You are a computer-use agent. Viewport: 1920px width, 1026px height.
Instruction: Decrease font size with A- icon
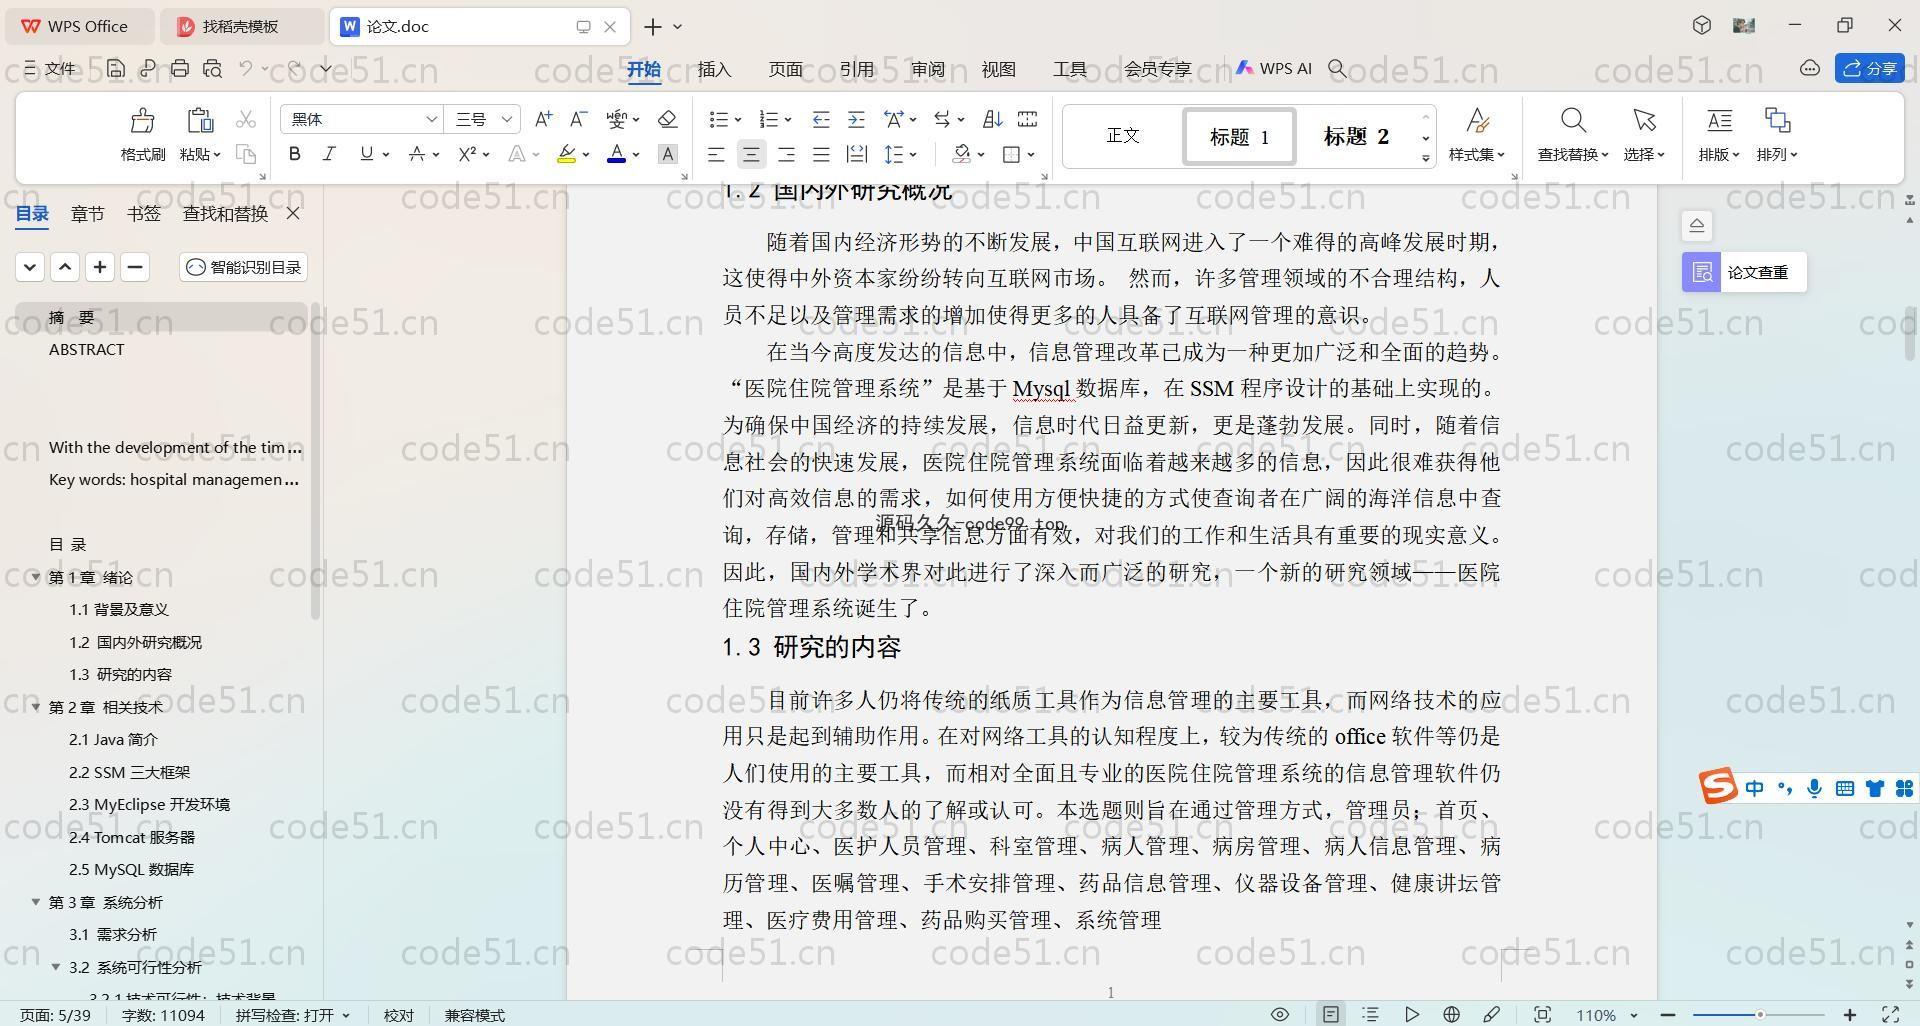coord(578,119)
